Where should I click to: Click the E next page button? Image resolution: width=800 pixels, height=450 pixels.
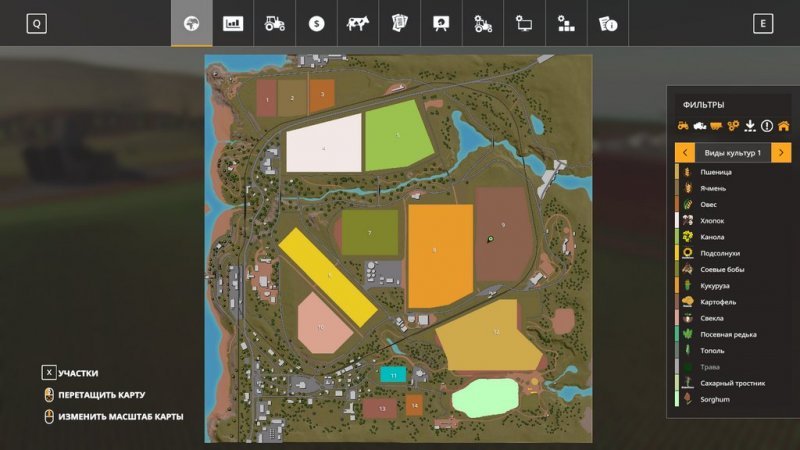tap(763, 23)
